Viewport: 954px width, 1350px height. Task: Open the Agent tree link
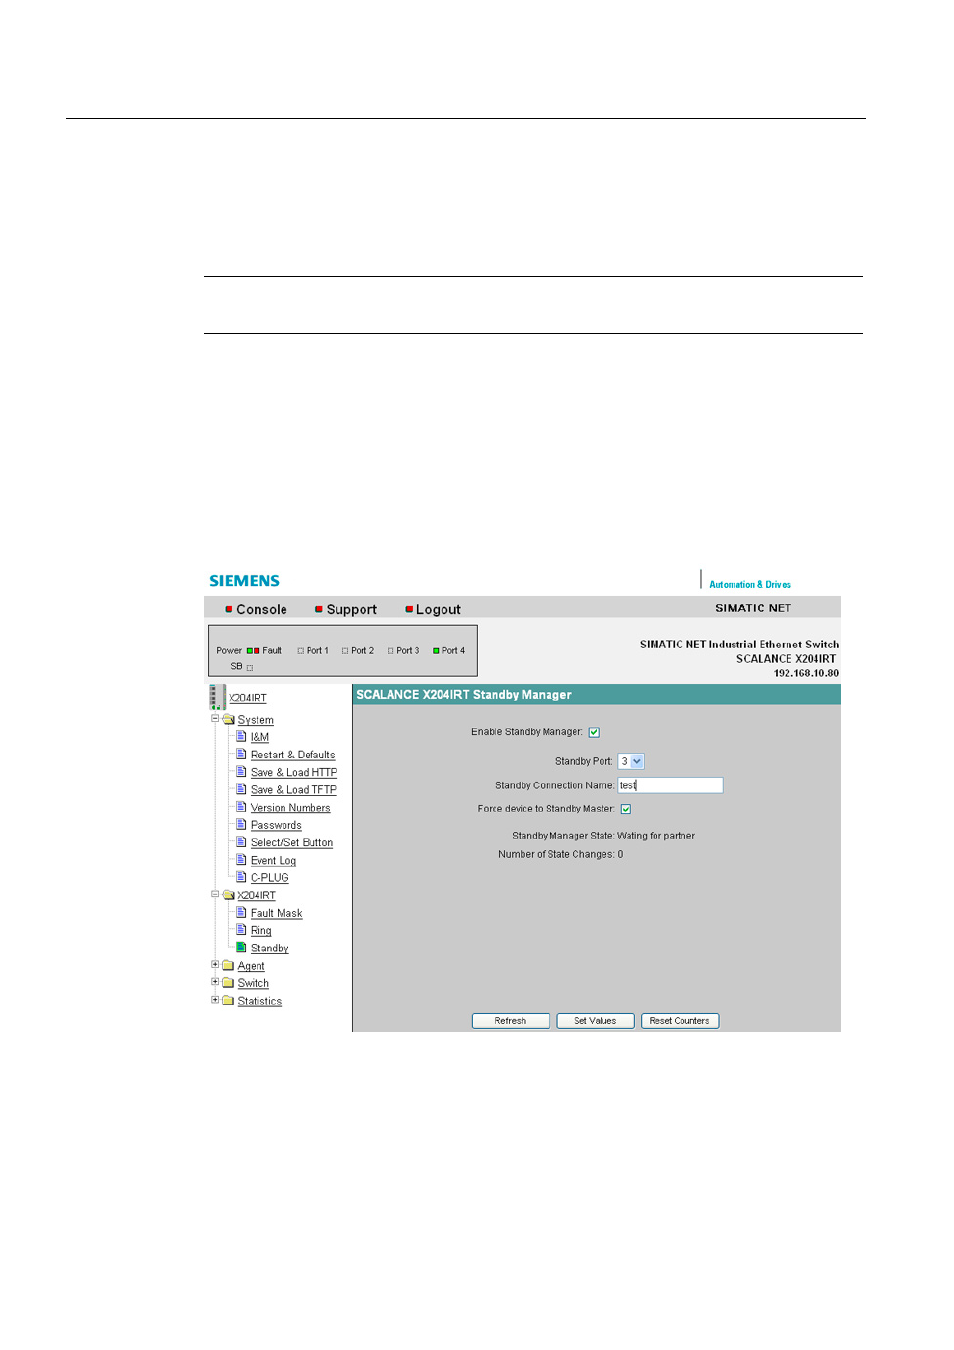(x=251, y=966)
